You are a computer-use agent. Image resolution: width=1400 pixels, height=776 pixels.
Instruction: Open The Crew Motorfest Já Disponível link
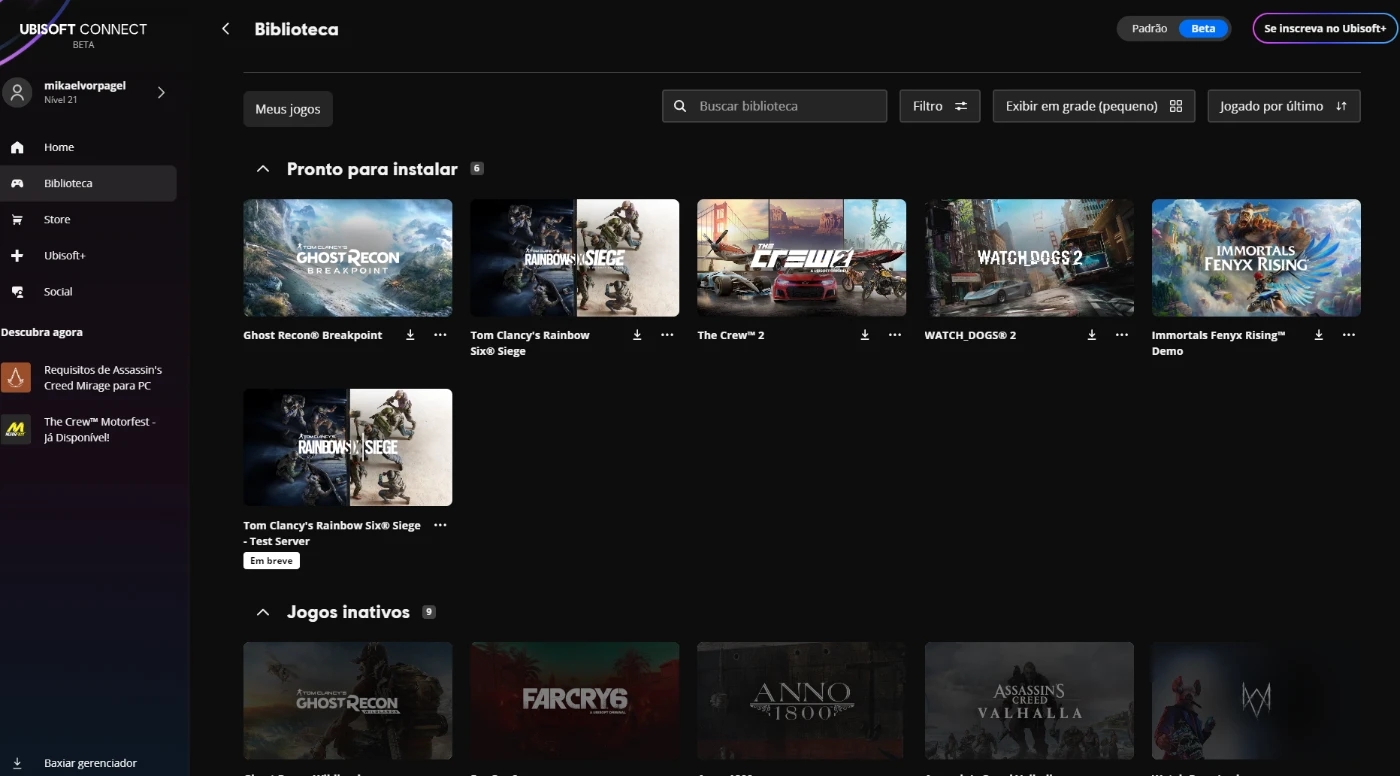[100, 429]
